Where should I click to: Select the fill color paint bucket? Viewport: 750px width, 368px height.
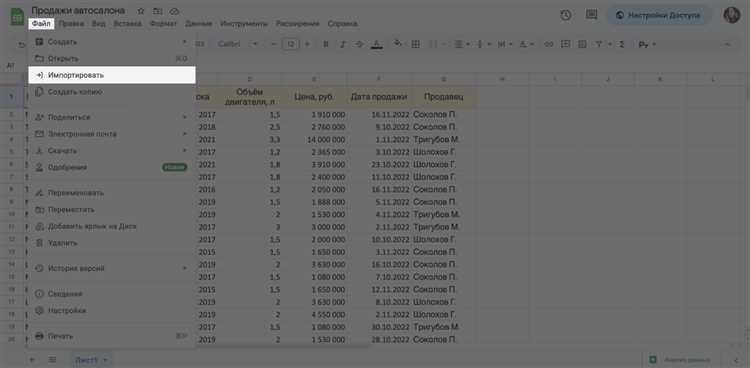pos(397,44)
